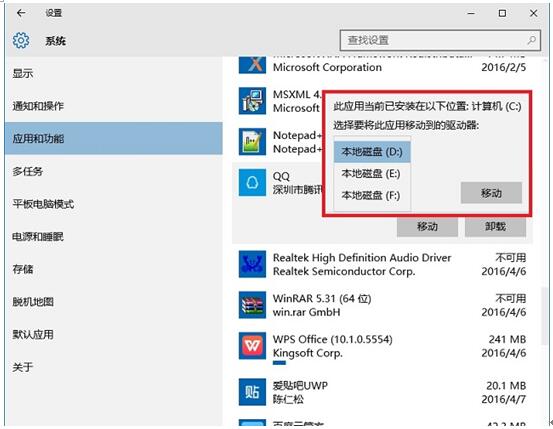Select the Realtek audio driver icon
553x429 pixels.
tap(252, 264)
